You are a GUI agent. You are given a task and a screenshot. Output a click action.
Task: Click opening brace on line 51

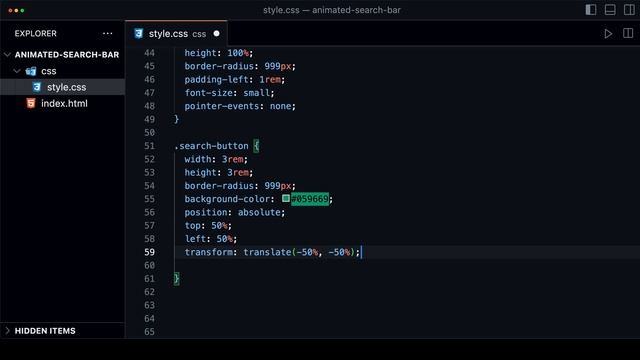256,146
